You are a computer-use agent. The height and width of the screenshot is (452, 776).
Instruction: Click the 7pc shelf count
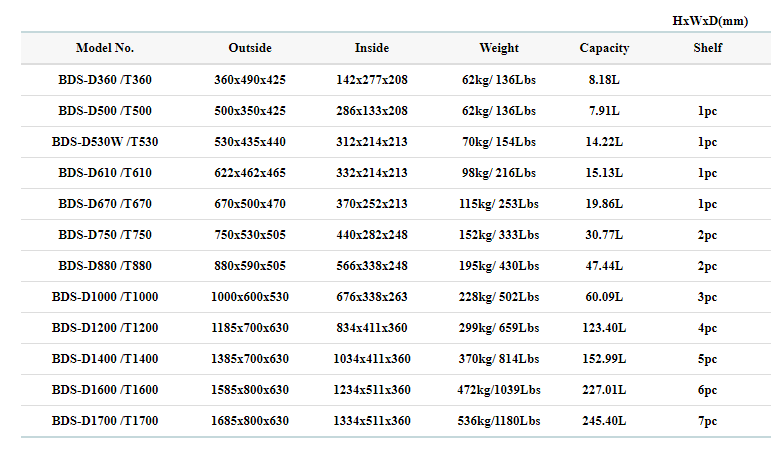[707, 421]
